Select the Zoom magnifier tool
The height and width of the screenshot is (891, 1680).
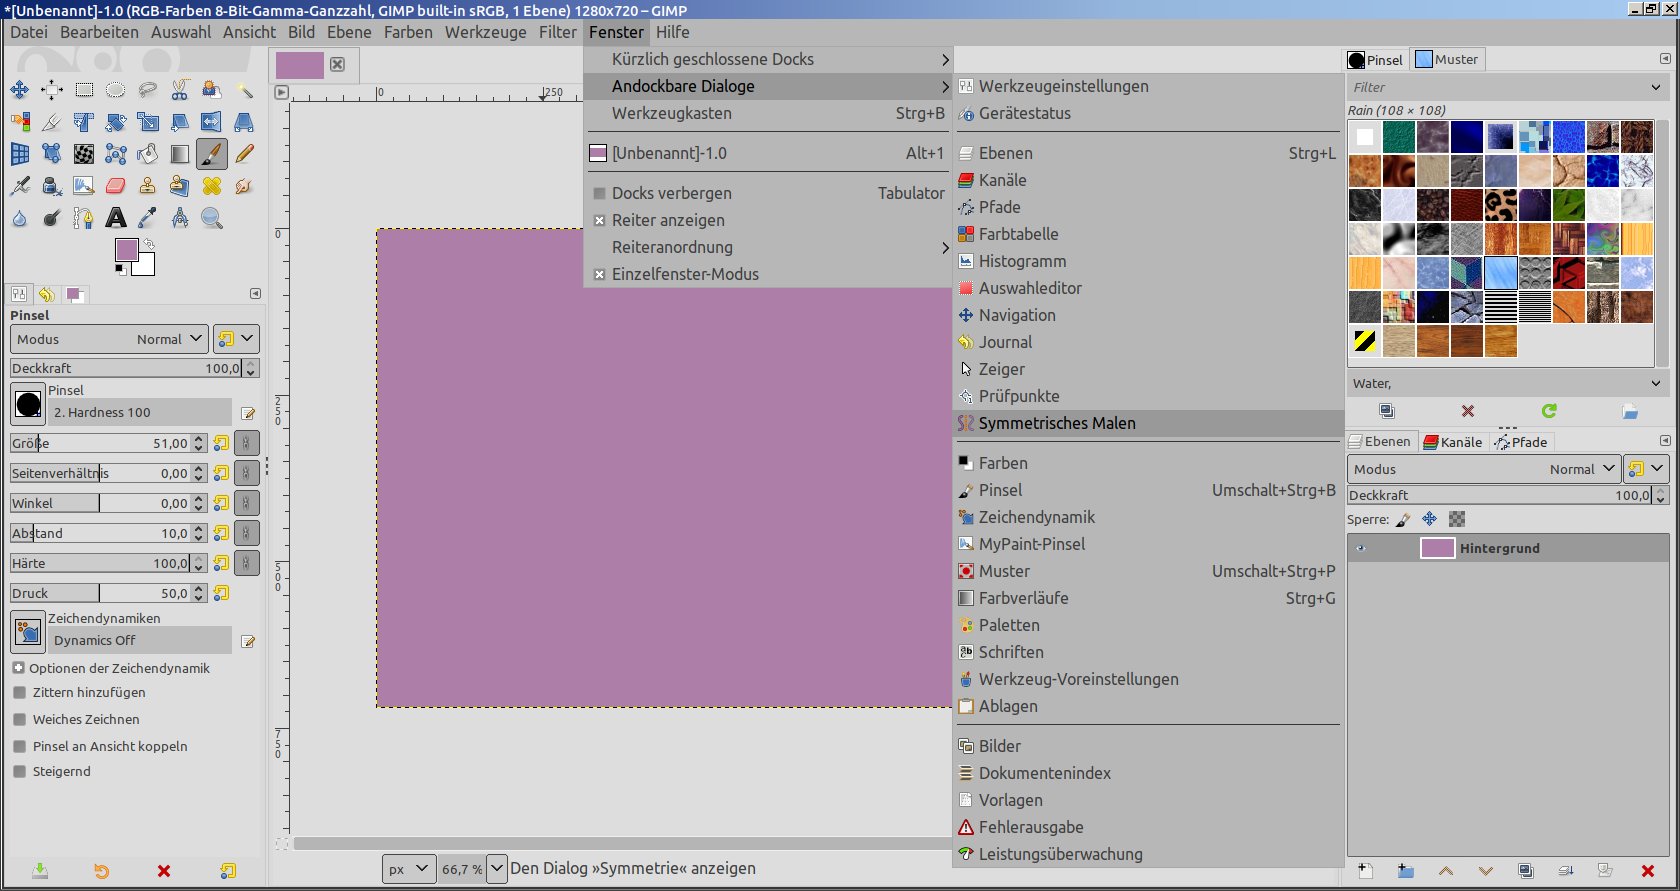(212, 218)
